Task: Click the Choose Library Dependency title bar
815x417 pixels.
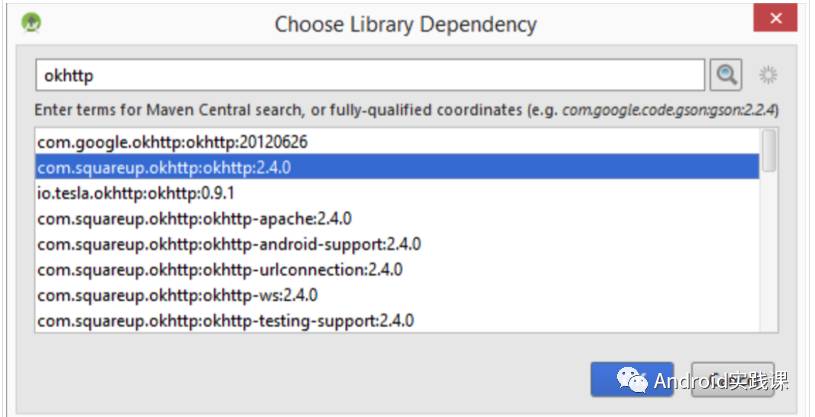Action: coord(405,24)
